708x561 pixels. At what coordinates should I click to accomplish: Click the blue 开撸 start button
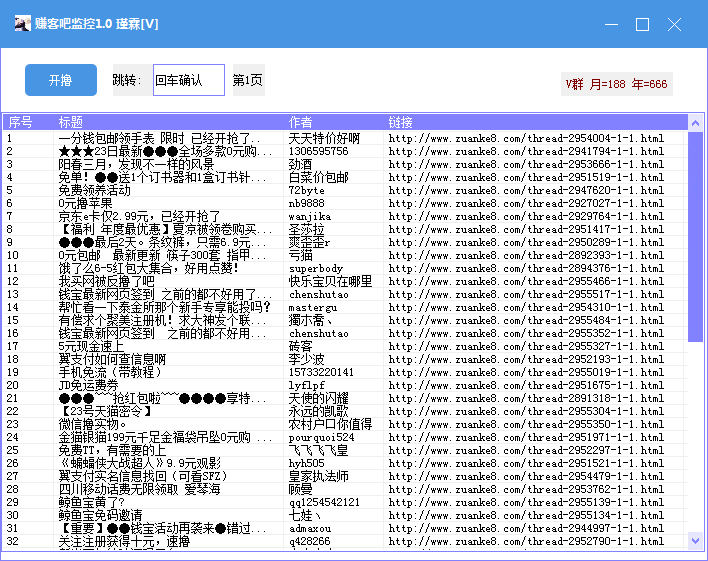60,80
